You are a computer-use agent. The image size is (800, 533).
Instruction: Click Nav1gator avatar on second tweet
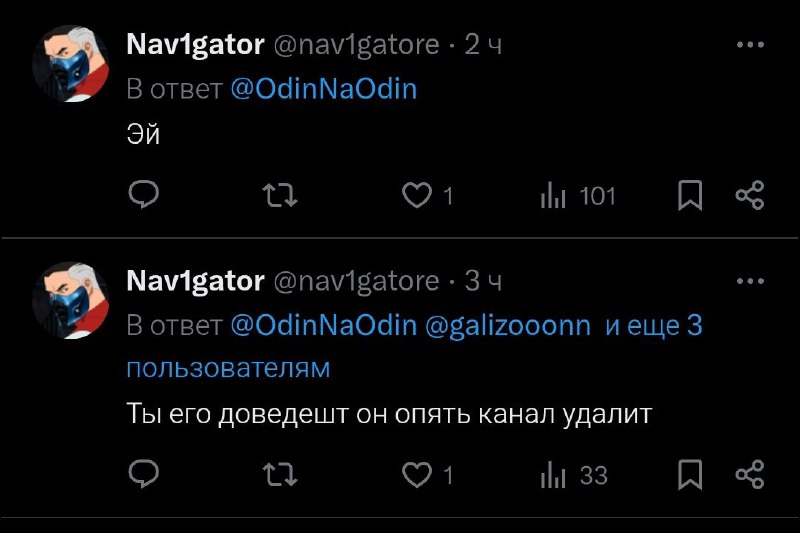pyautogui.click(x=71, y=299)
